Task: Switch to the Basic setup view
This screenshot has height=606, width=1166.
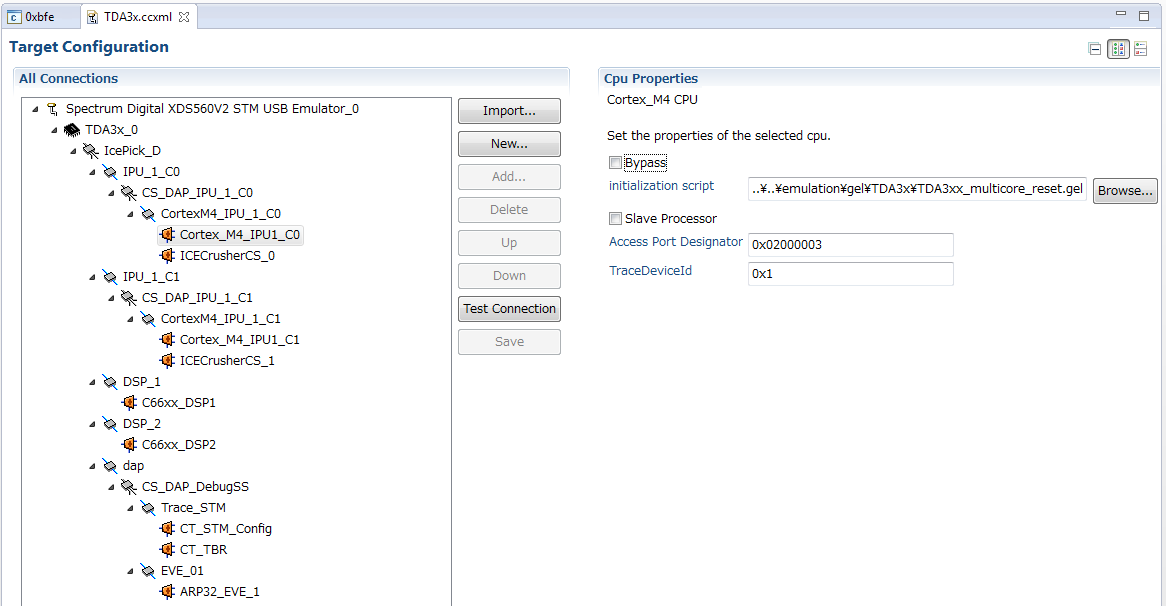Action: (x=1094, y=48)
